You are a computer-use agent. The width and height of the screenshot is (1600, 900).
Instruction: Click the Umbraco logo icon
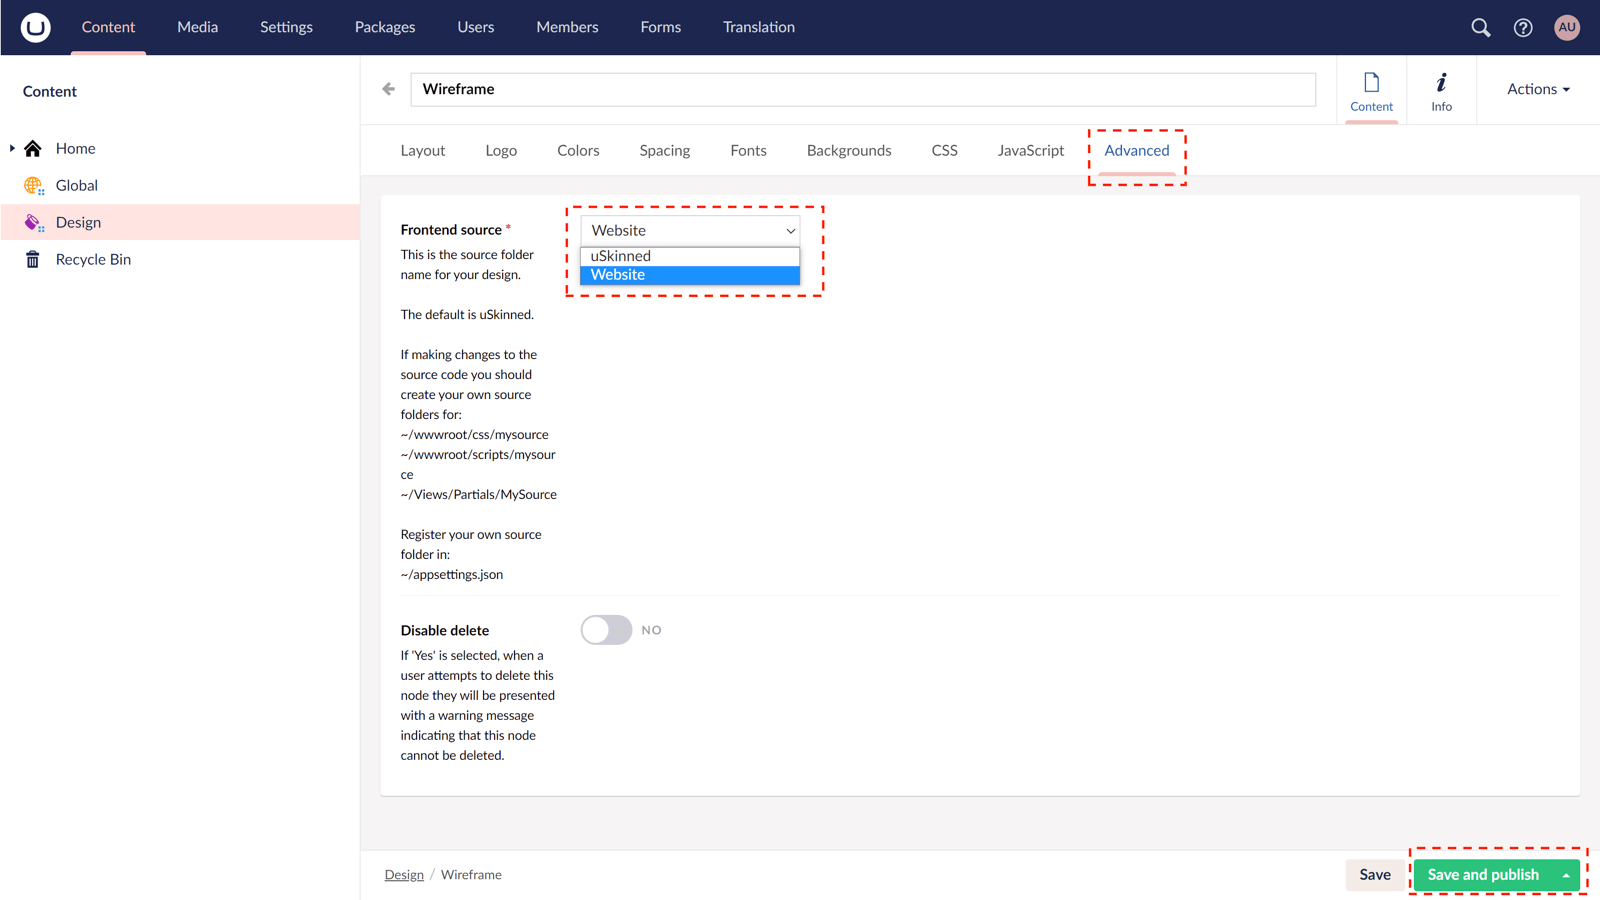35,27
